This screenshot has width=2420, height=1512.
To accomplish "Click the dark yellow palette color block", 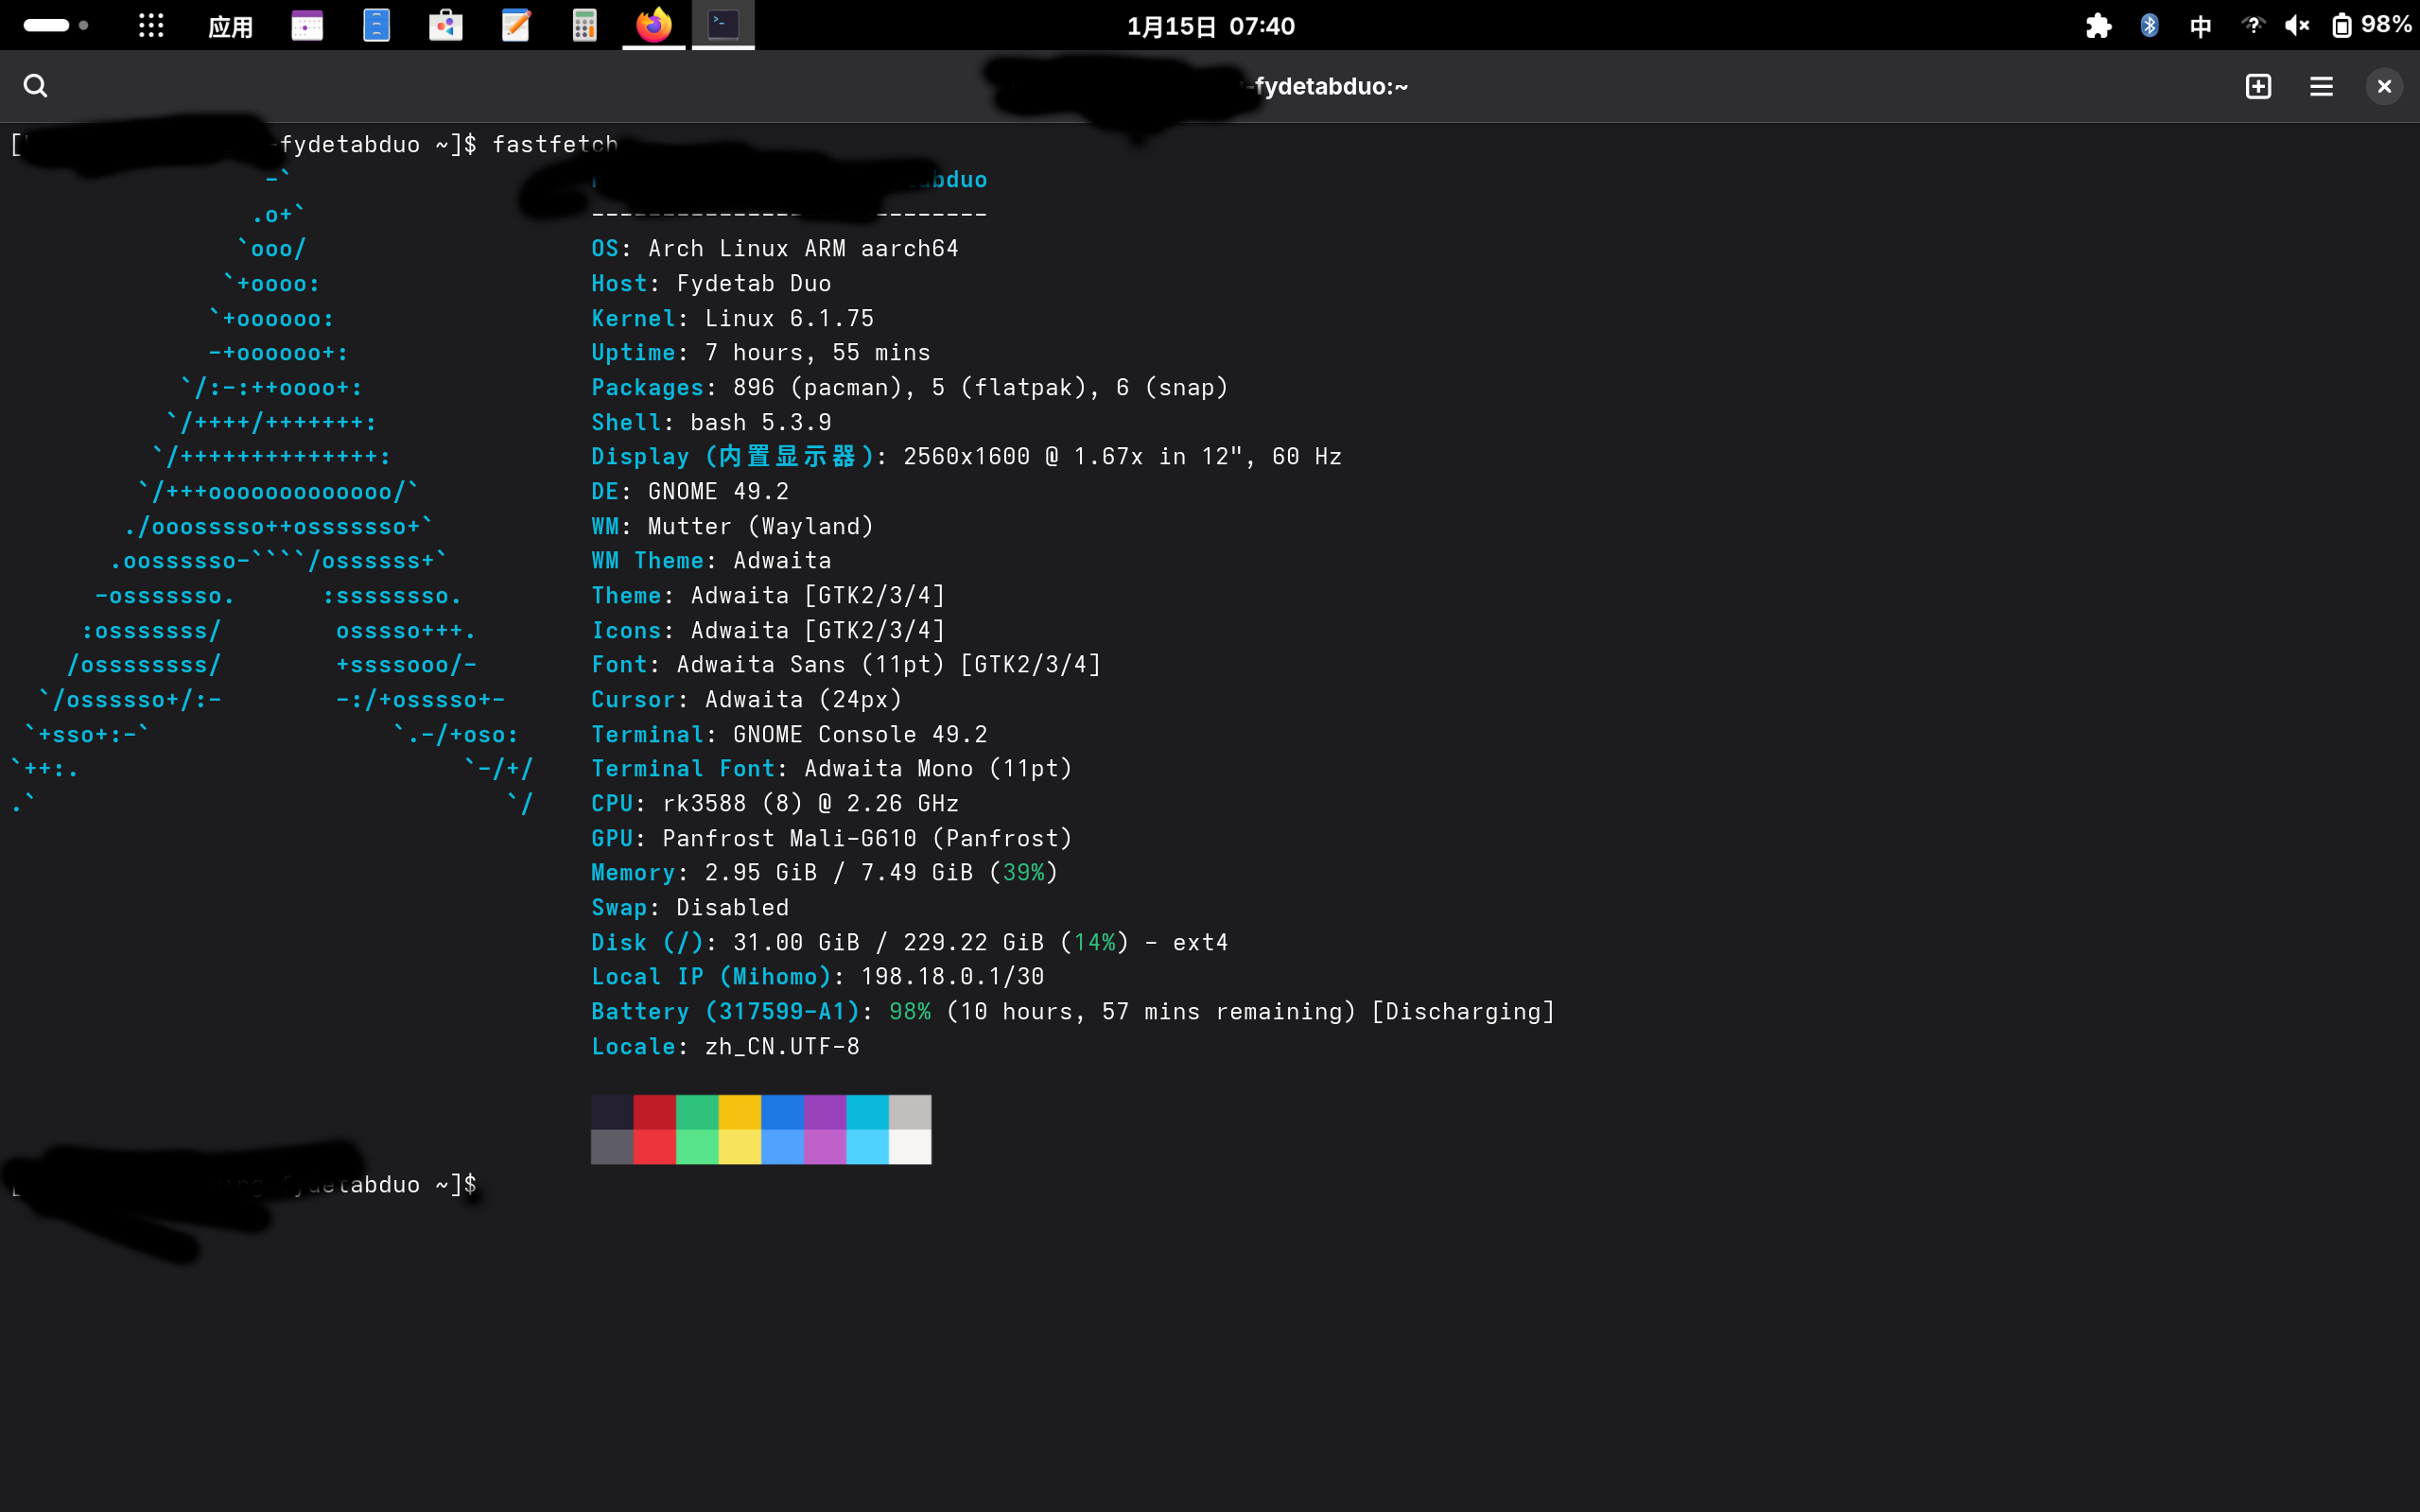I will pos(740,1112).
